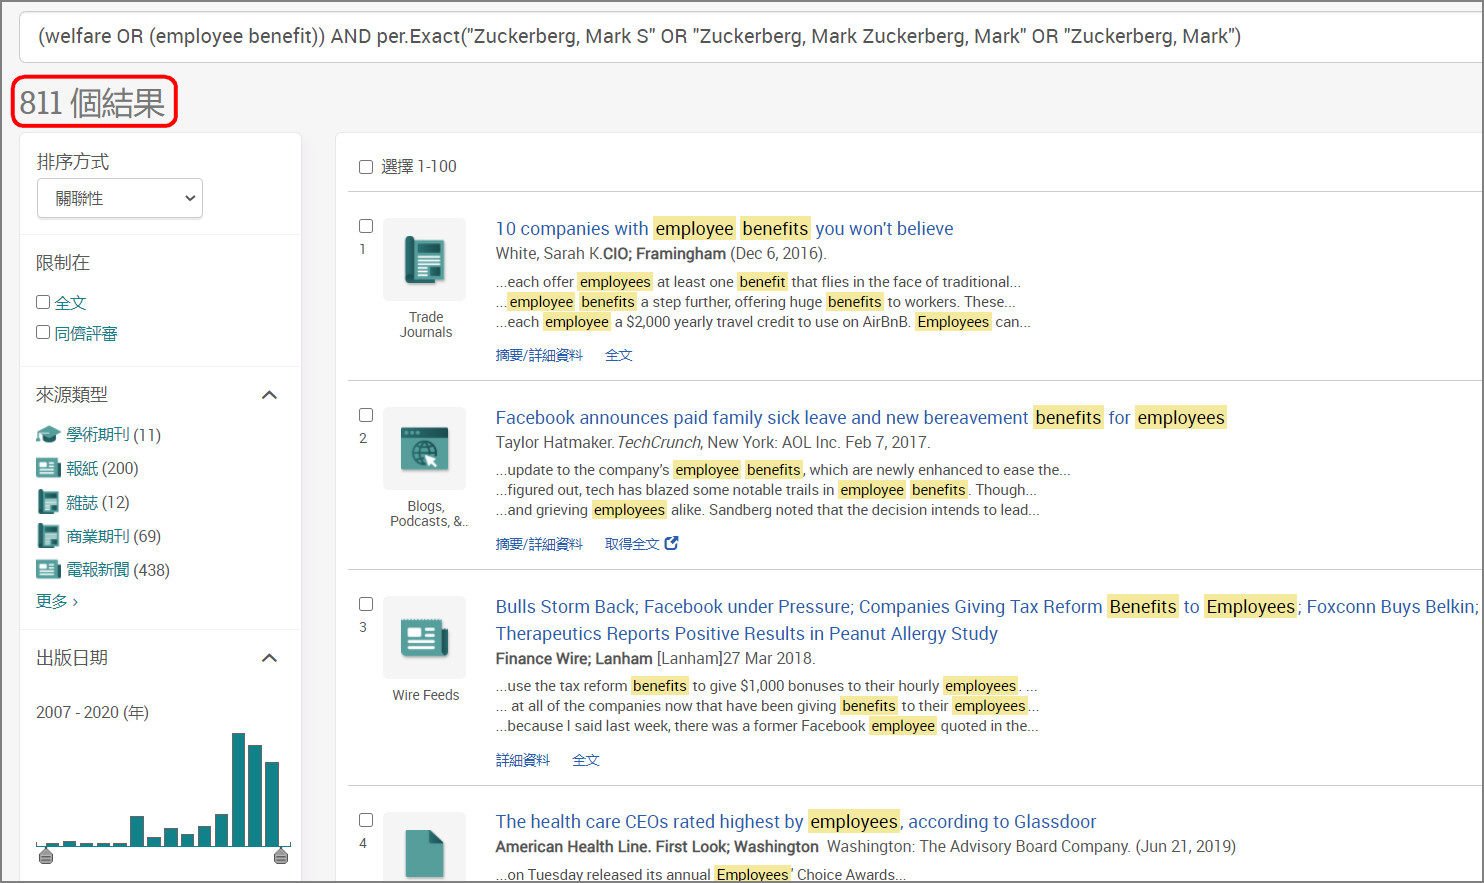Click the Blogs, Podcasts icon for result 2
Image resolution: width=1484 pixels, height=883 pixels.
click(425, 449)
